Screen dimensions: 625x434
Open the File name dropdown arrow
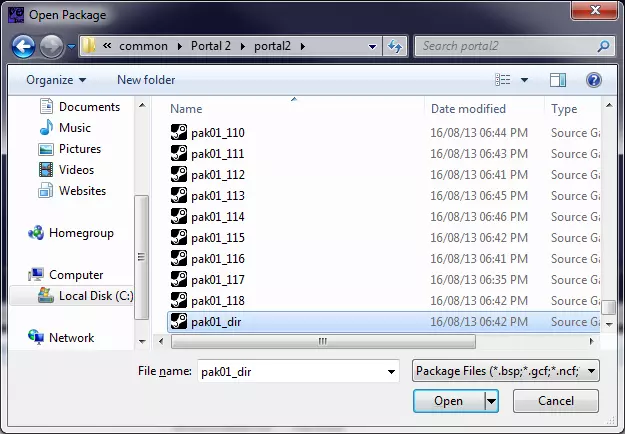tap(391, 371)
